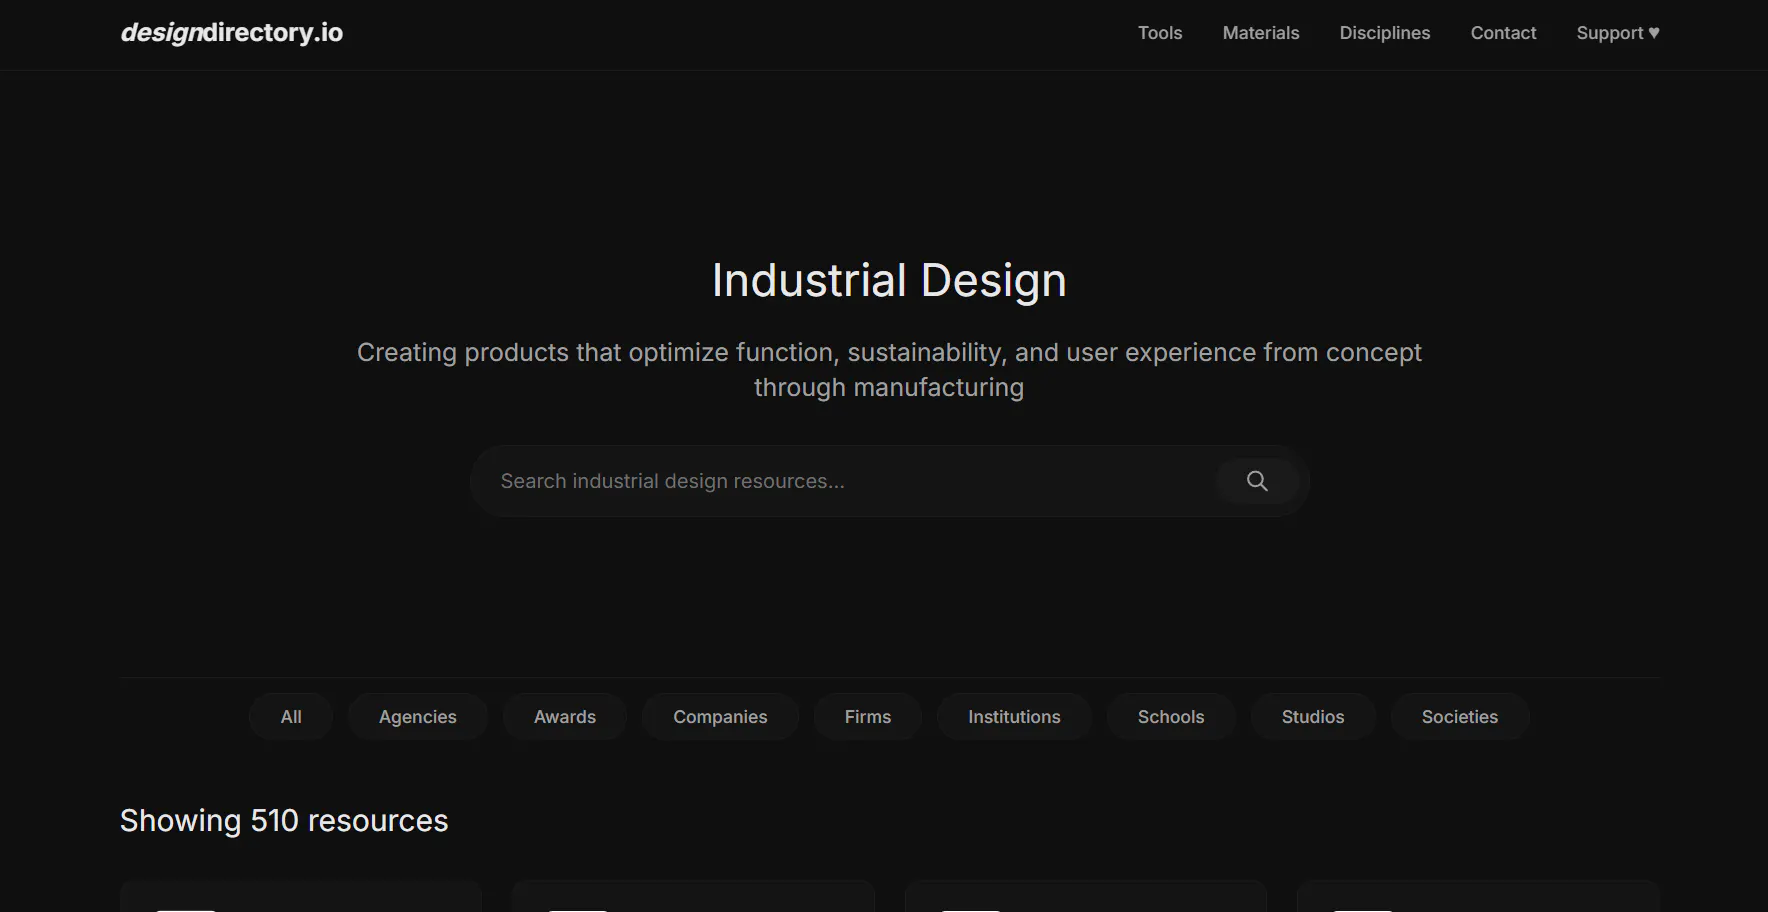Open the designdirectory.io home logo
The width and height of the screenshot is (1768, 912).
click(x=232, y=33)
